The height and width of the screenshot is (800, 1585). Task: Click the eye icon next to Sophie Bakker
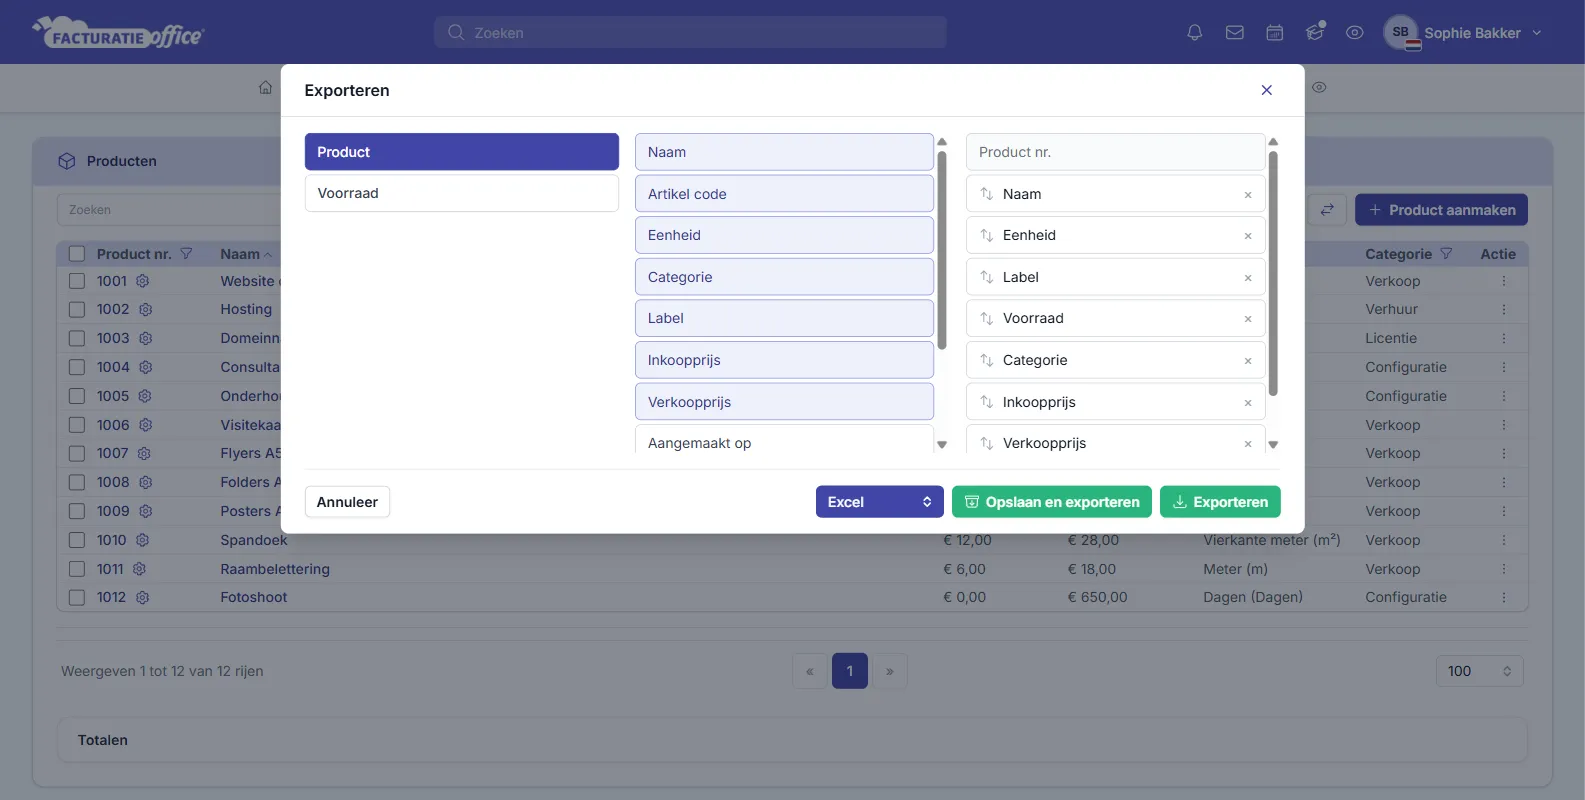point(1354,32)
